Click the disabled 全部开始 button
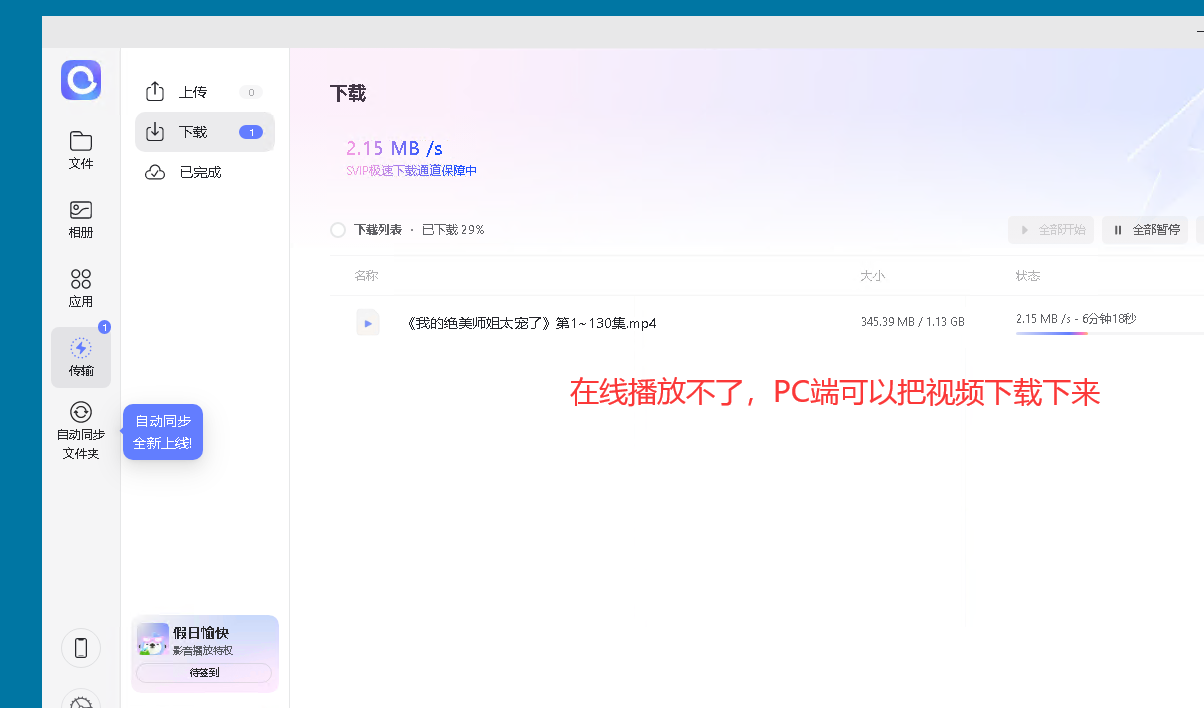This screenshot has width=1204, height=708. tap(1051, 229)
